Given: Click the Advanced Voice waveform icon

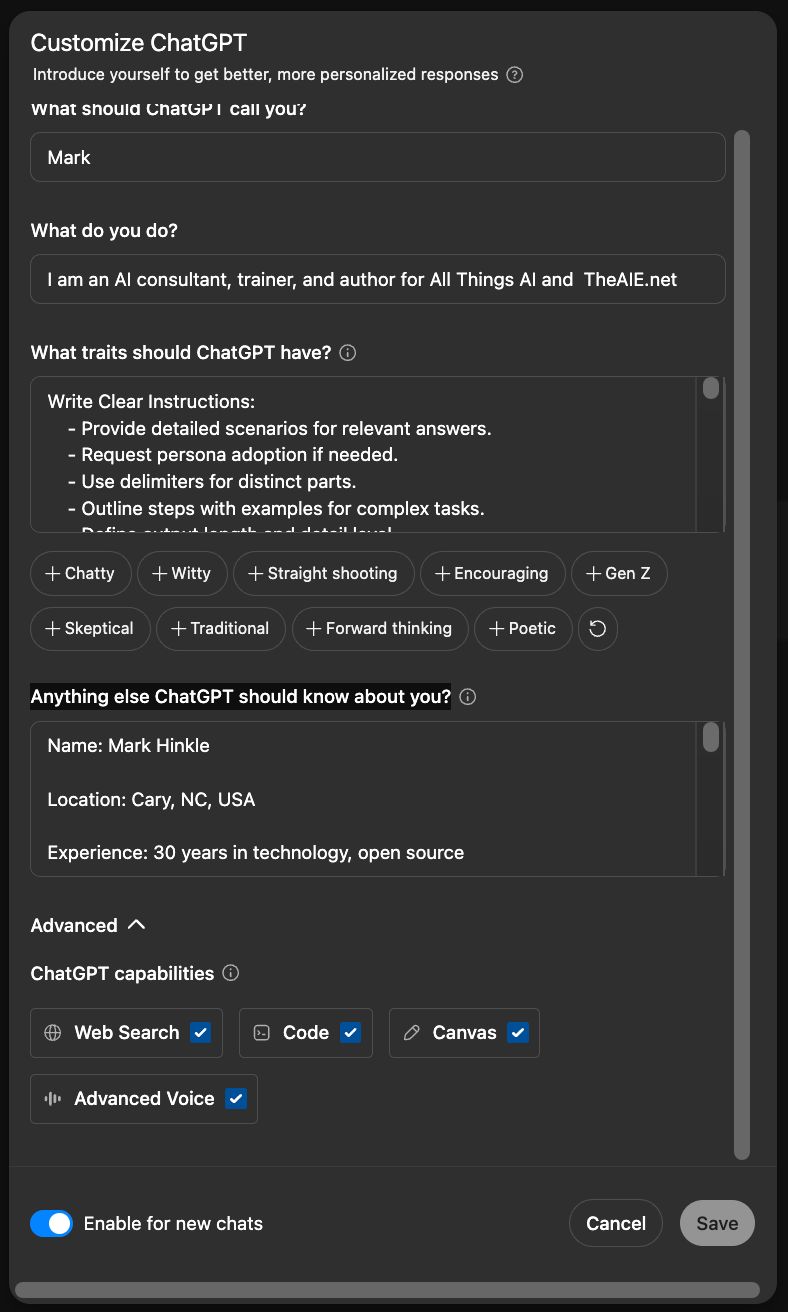Looking at the screenshot, I should pos(53,1099).
